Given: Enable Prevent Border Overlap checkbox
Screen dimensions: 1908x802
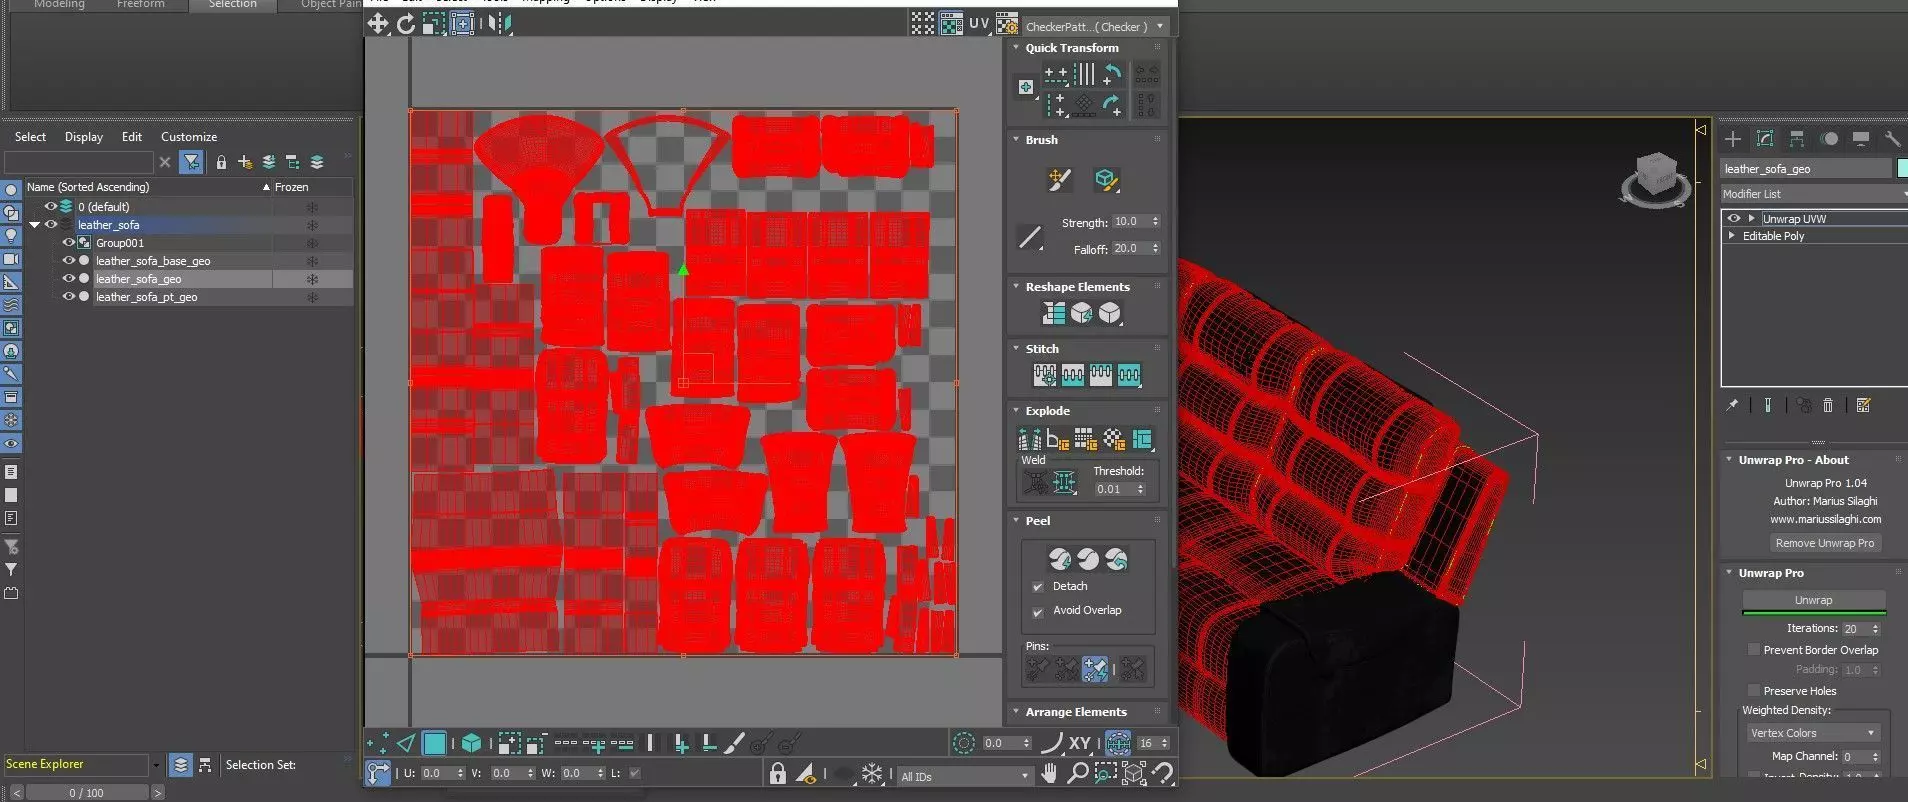Looking at the screenshot, I should (1753, 650).
